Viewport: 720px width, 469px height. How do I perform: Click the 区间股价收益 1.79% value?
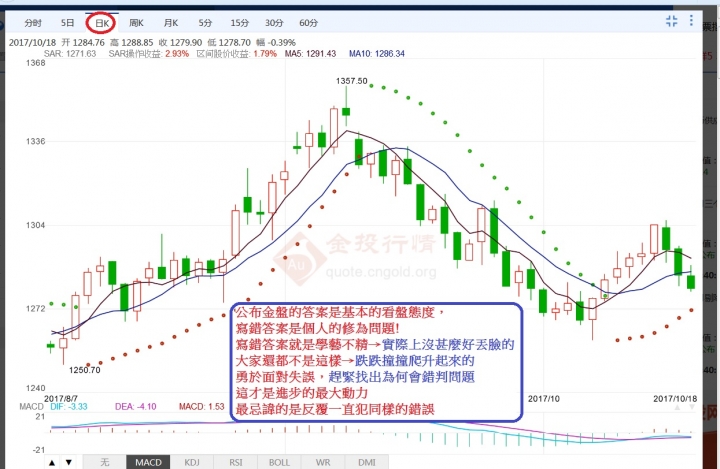[236, 54]
